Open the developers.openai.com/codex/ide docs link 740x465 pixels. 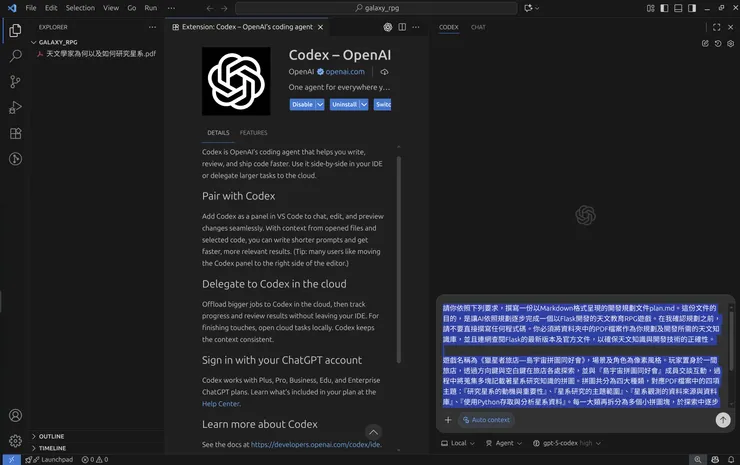(x=316, y=444)
